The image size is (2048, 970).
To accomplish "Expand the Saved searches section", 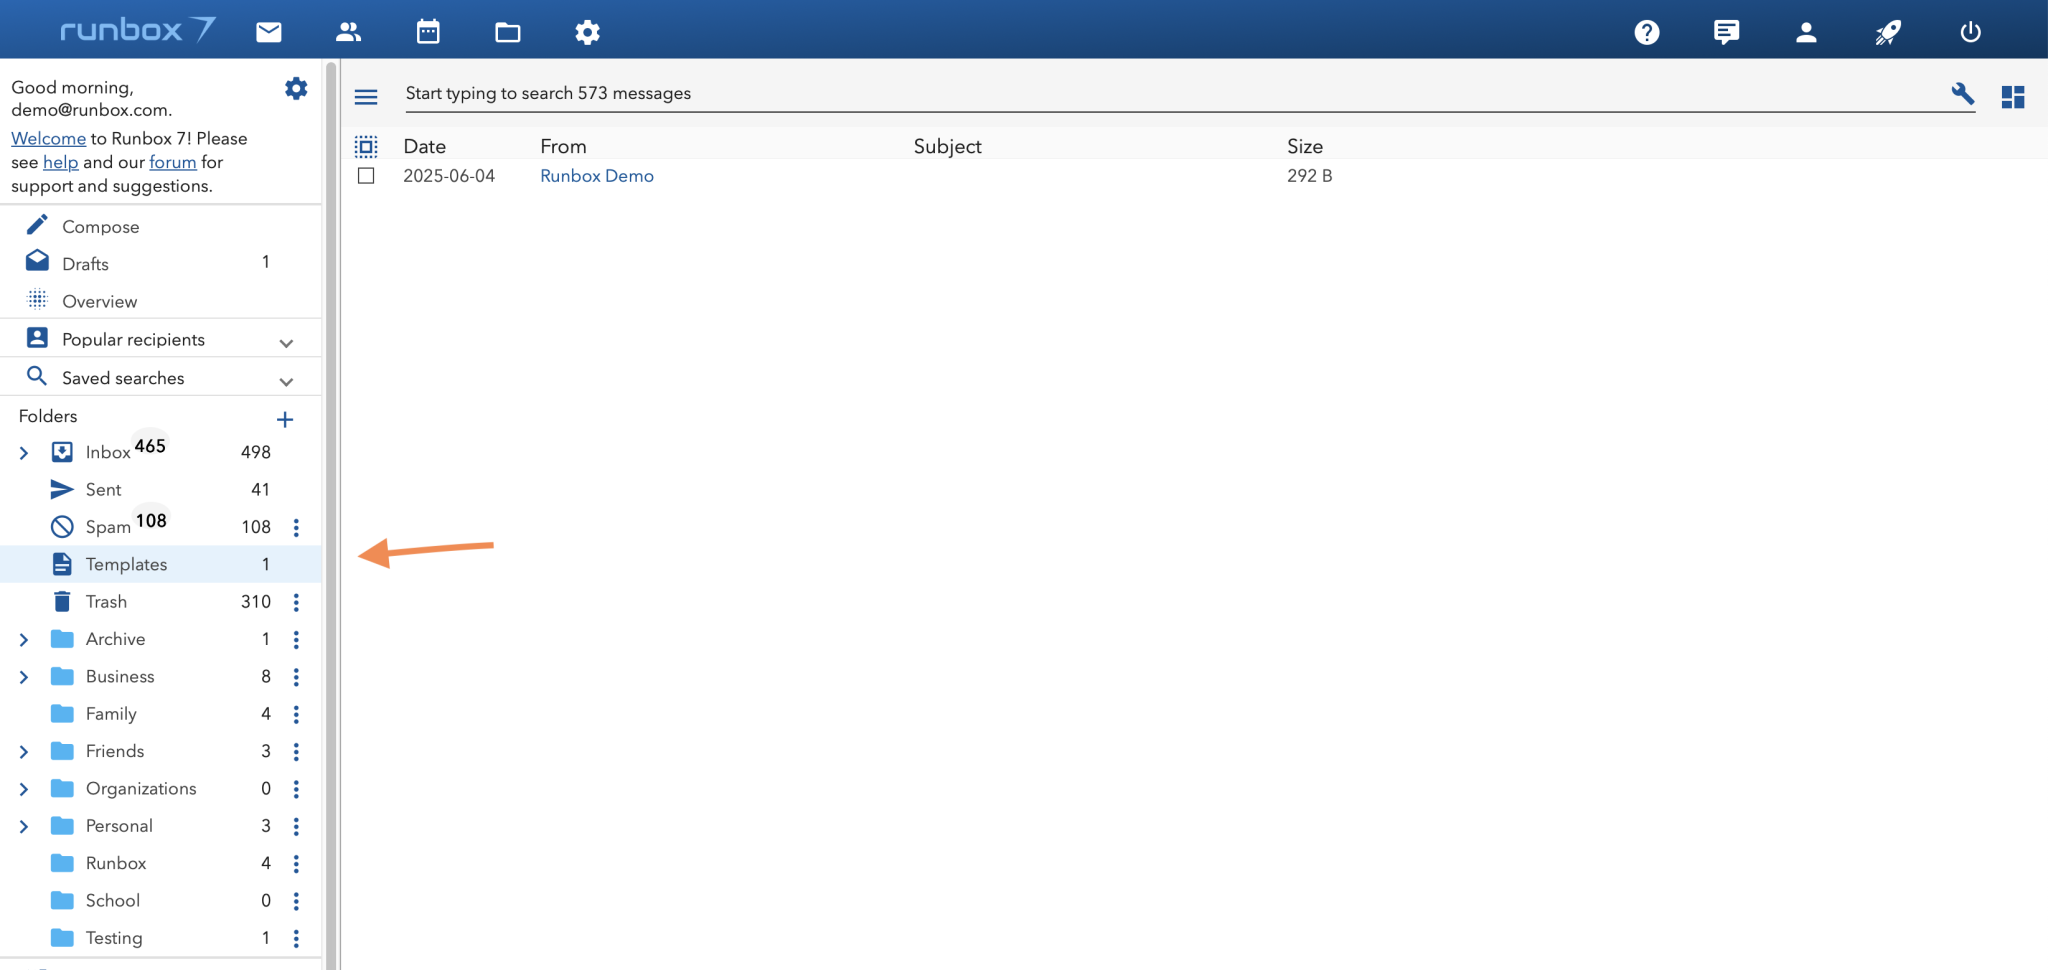I will point(286,381).
